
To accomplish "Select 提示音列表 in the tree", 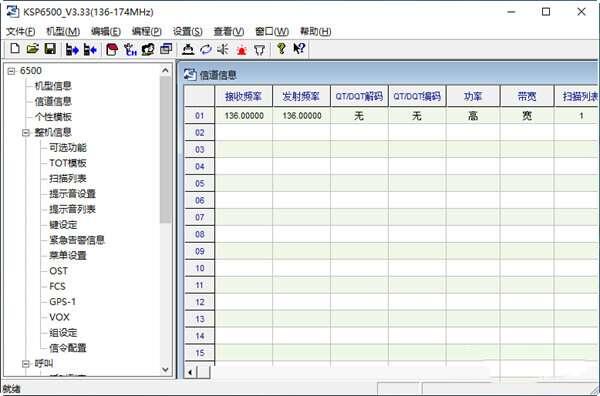I will (x=72, y=209).
